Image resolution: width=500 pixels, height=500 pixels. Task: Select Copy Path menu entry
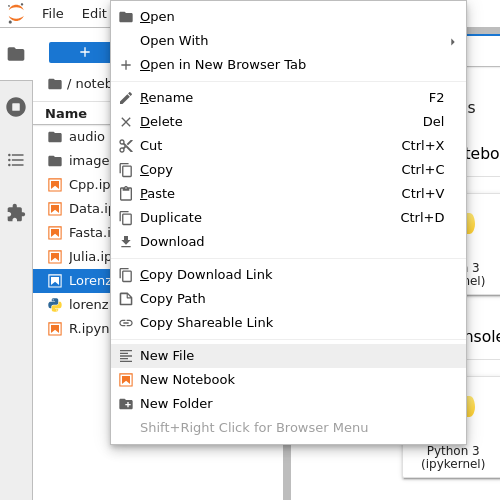click(288, 299)
